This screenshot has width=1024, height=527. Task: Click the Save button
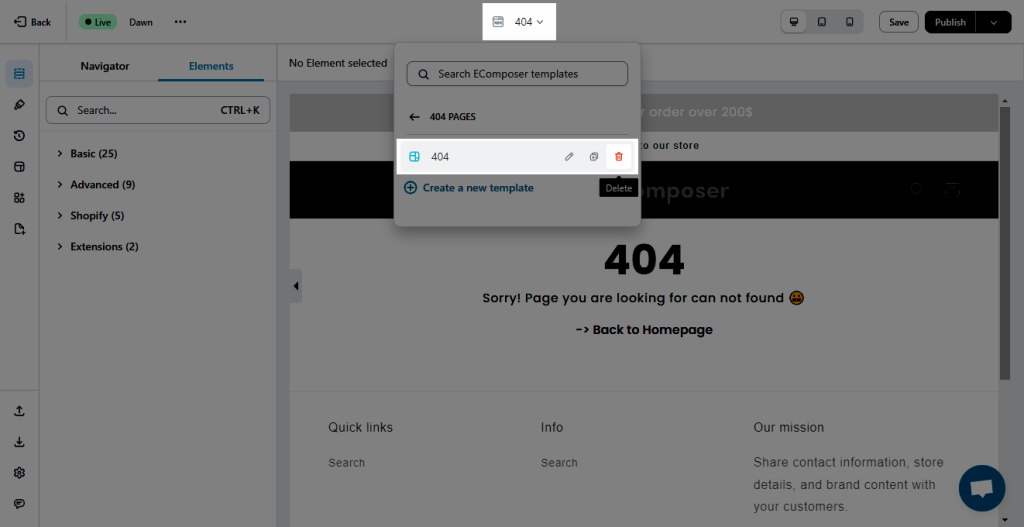coord(899,22)
